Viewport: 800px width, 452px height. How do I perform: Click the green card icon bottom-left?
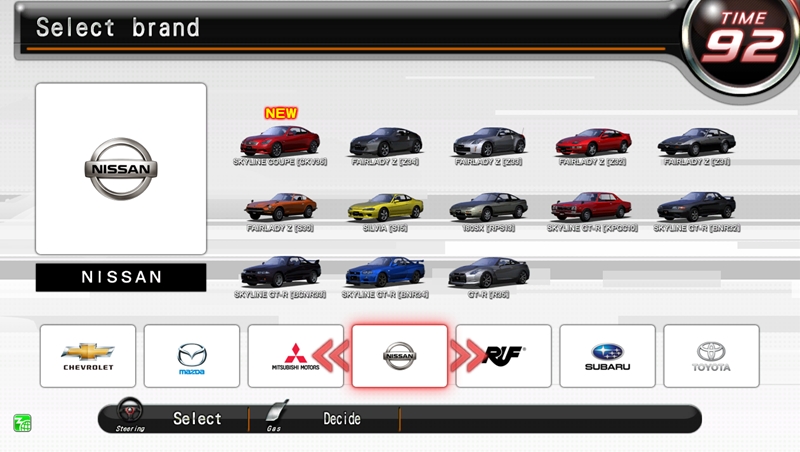tap(22, 423)
